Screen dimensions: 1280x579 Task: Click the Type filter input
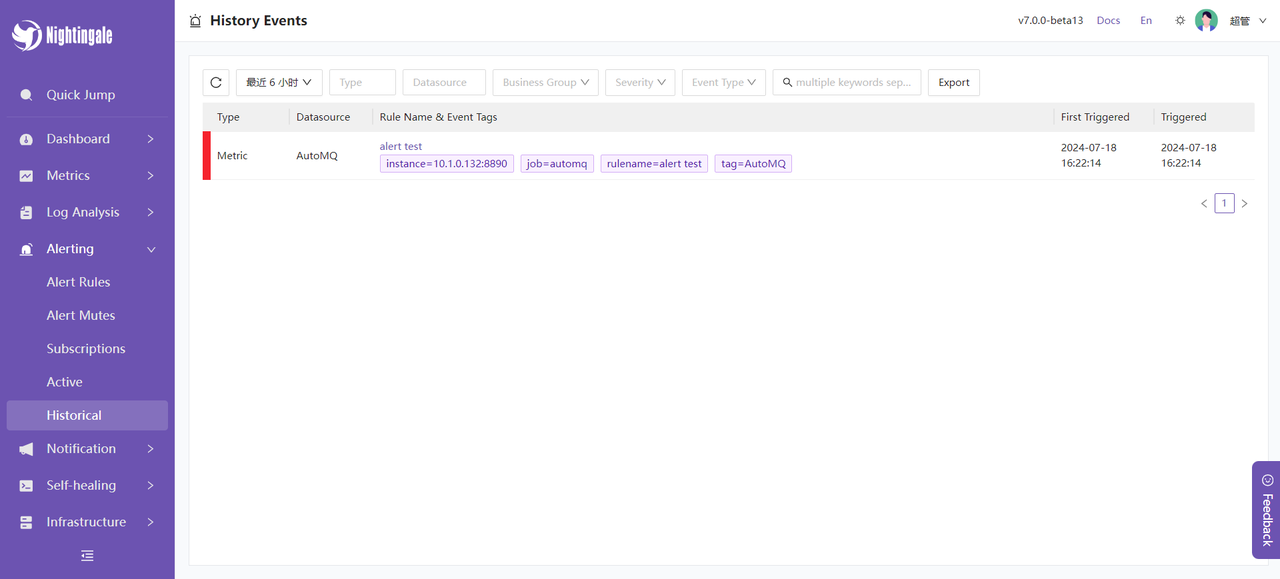tap(363, 82)
